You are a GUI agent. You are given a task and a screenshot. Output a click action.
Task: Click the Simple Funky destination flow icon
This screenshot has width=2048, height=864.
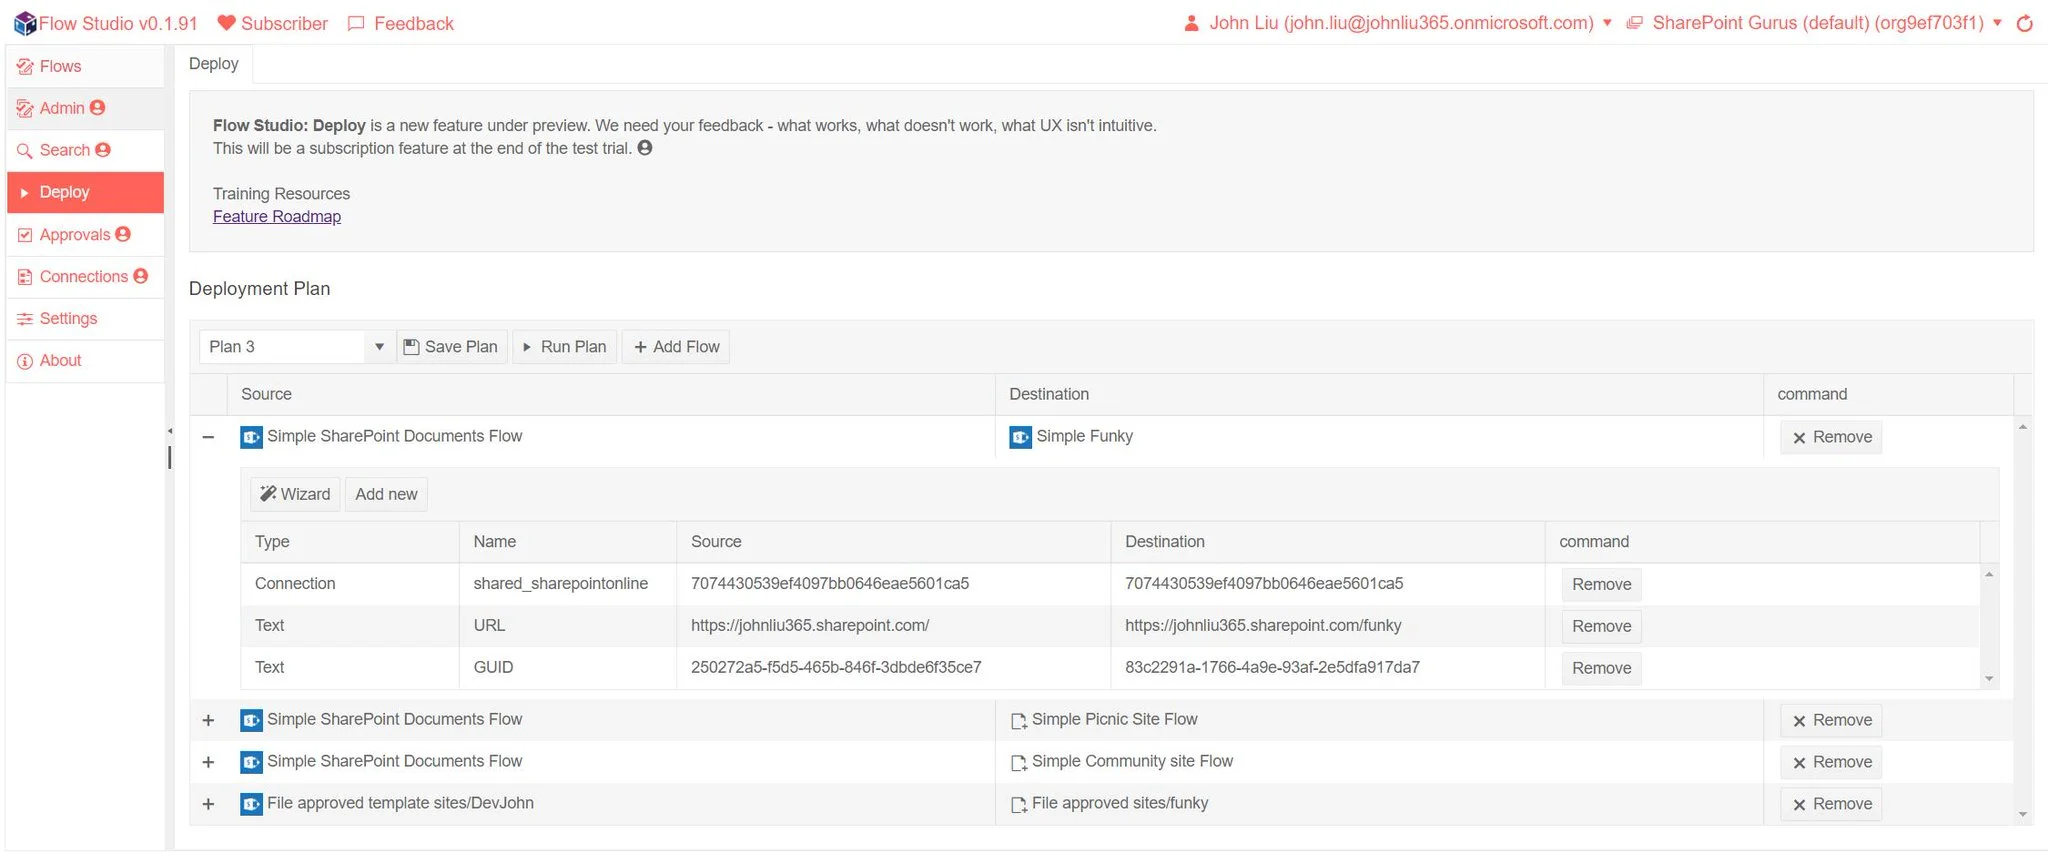coord(1020,437)
